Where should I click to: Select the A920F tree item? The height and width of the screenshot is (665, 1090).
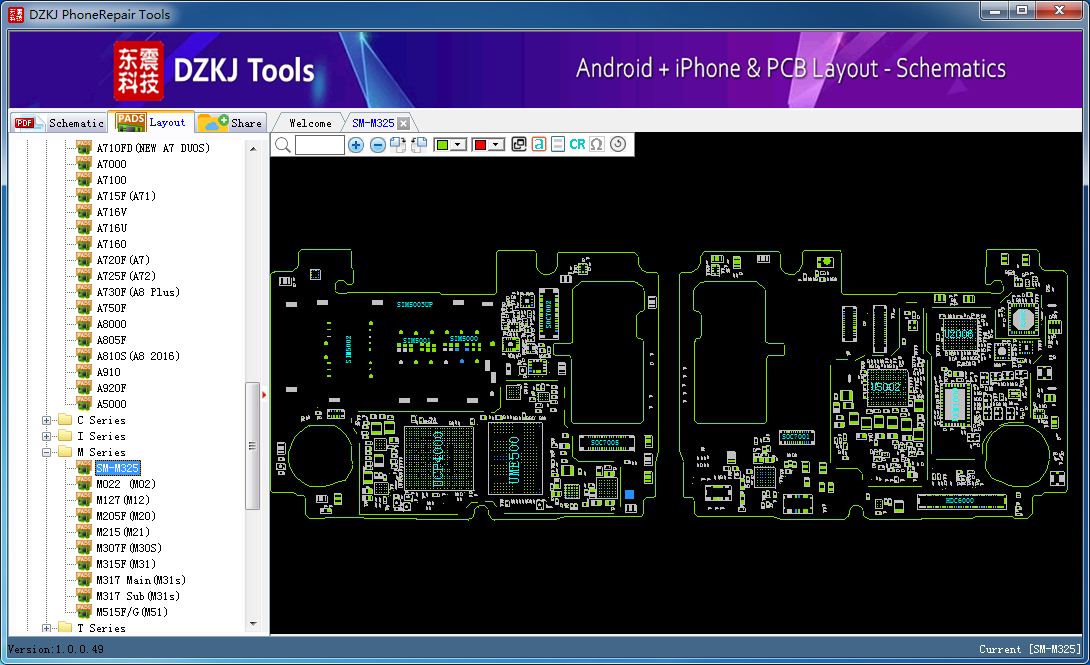pyautogui.click(x=111, y=388)
